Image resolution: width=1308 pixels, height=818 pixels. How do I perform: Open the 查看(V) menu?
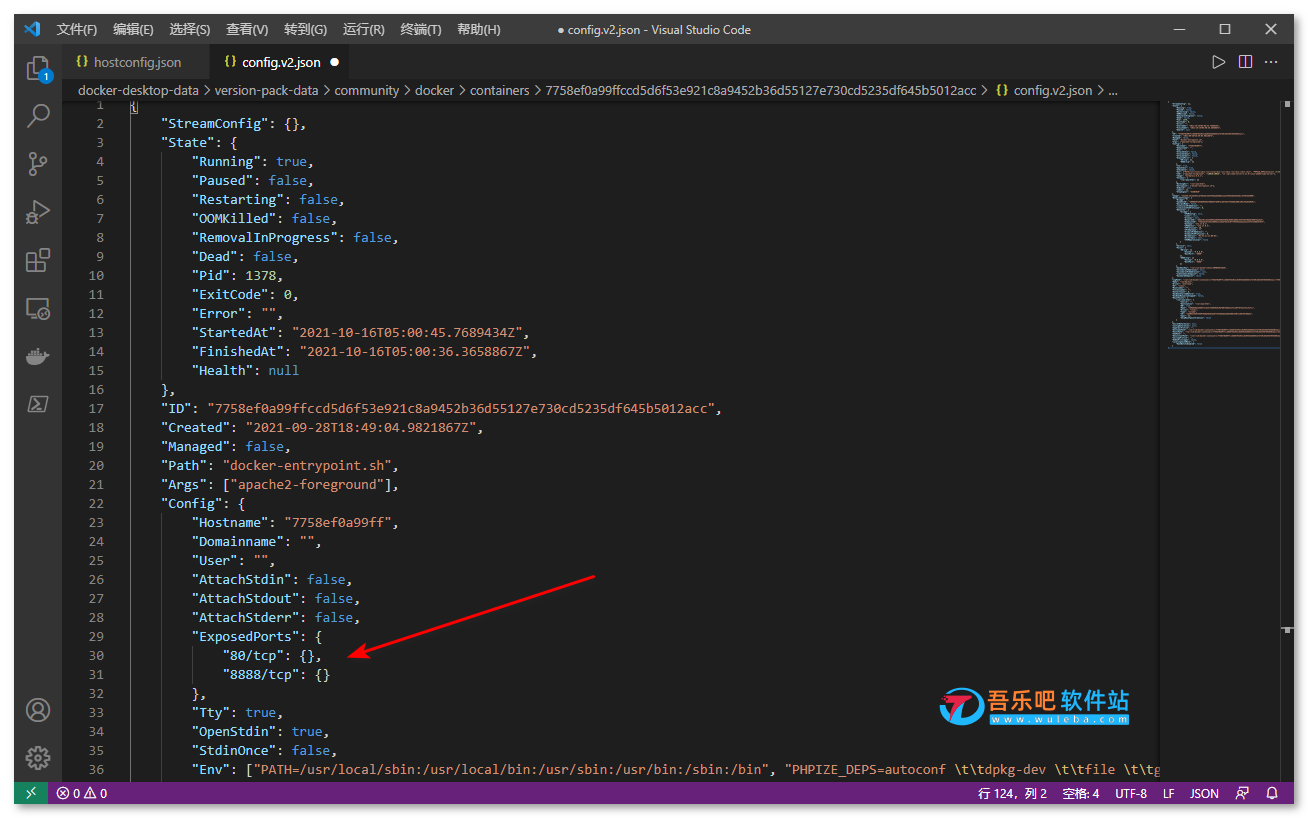247,29
